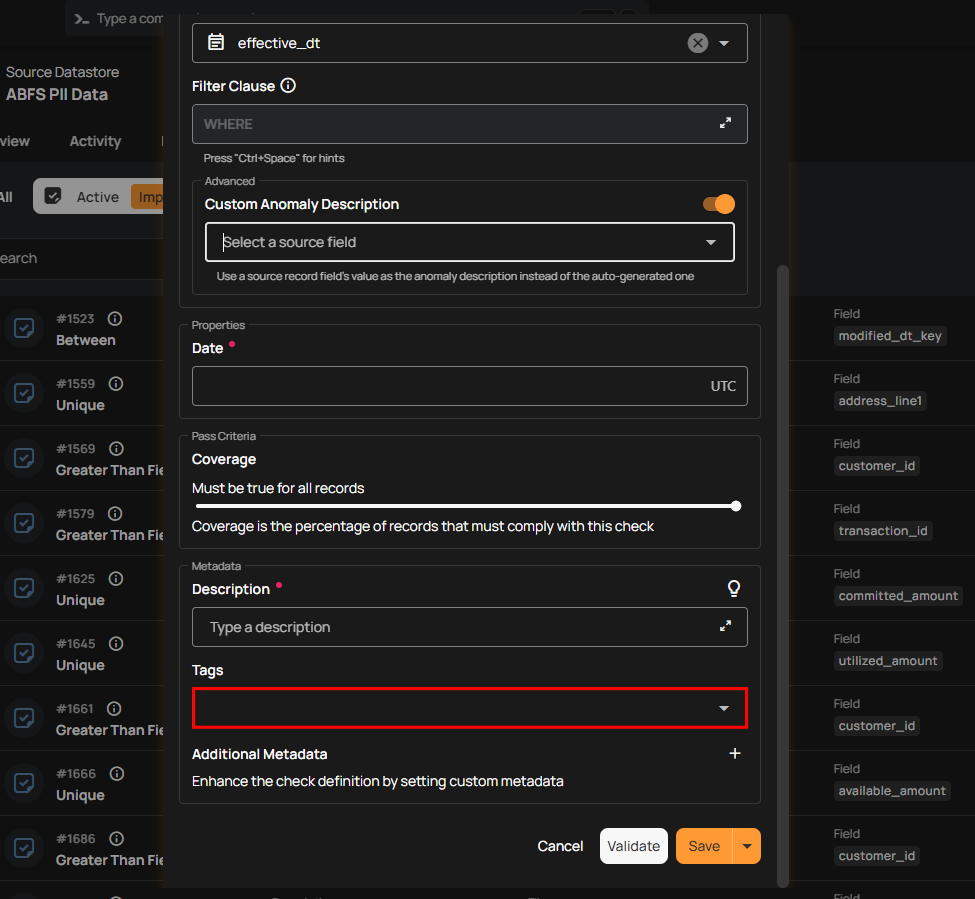This screenshot has width=975, height=899.
Task: Adjust the Coverage slider handle
Action: 736,506
